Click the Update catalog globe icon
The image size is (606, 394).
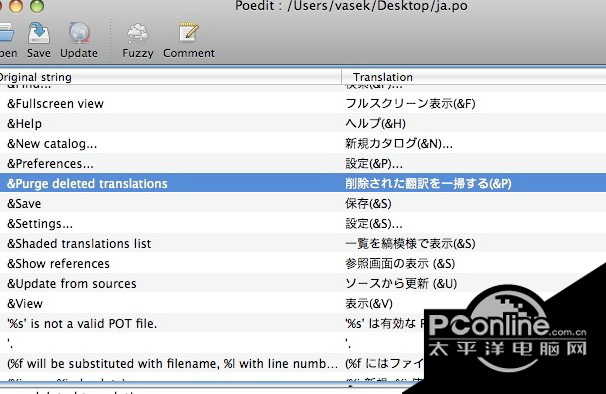pos(79,33)
